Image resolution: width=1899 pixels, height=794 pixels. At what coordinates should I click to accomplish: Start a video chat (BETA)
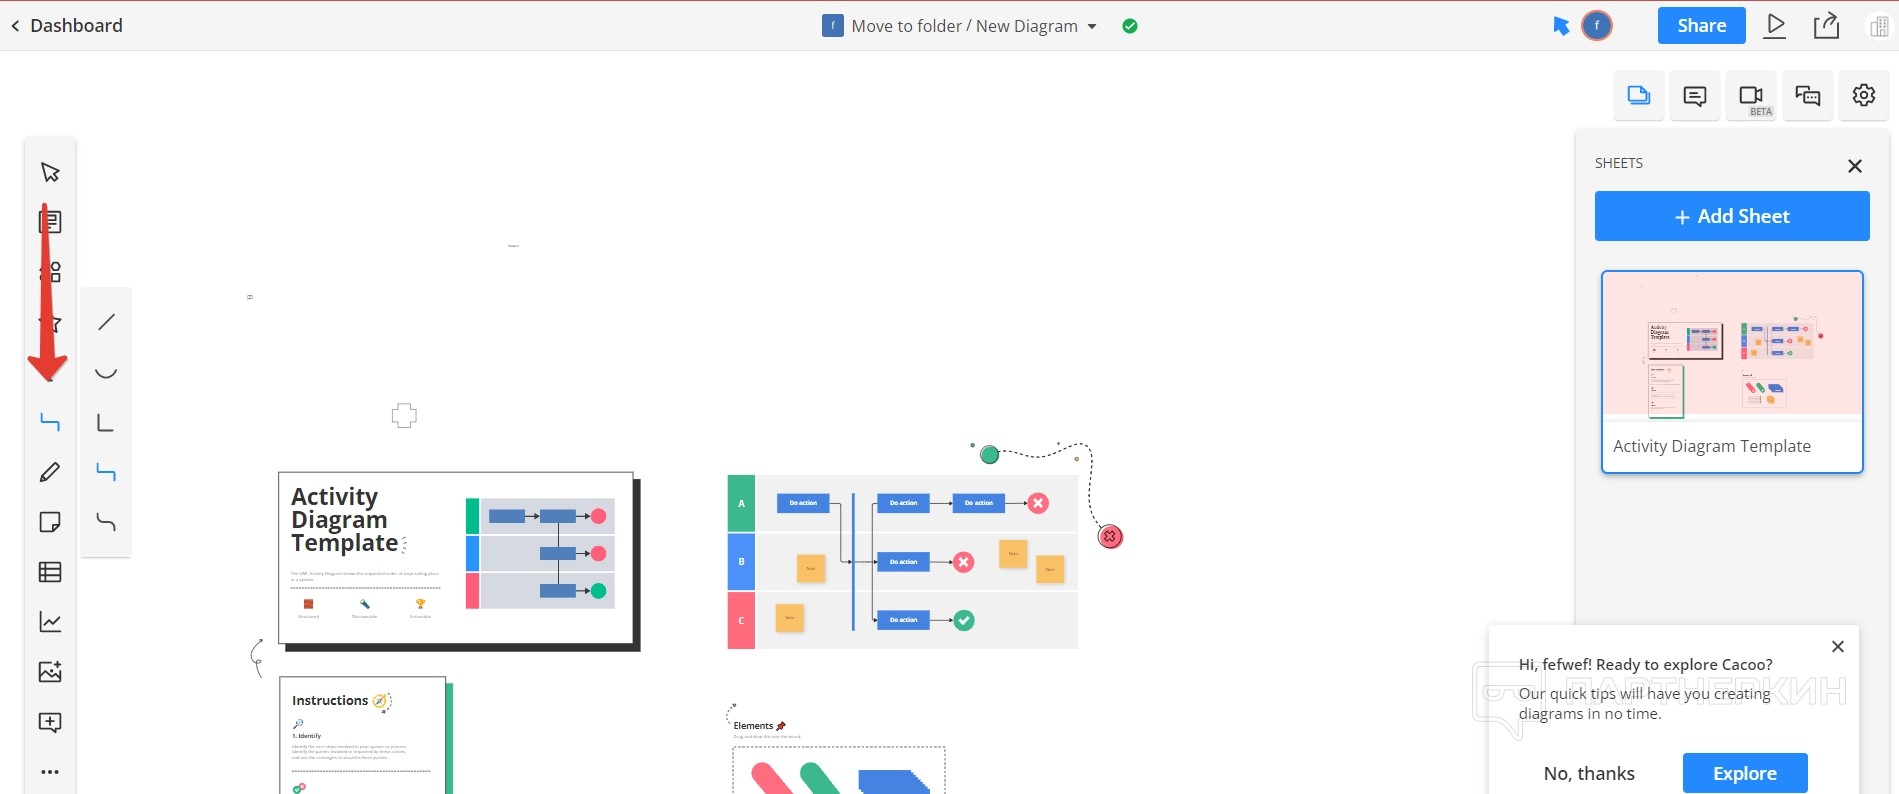(x=1751, y=96)
